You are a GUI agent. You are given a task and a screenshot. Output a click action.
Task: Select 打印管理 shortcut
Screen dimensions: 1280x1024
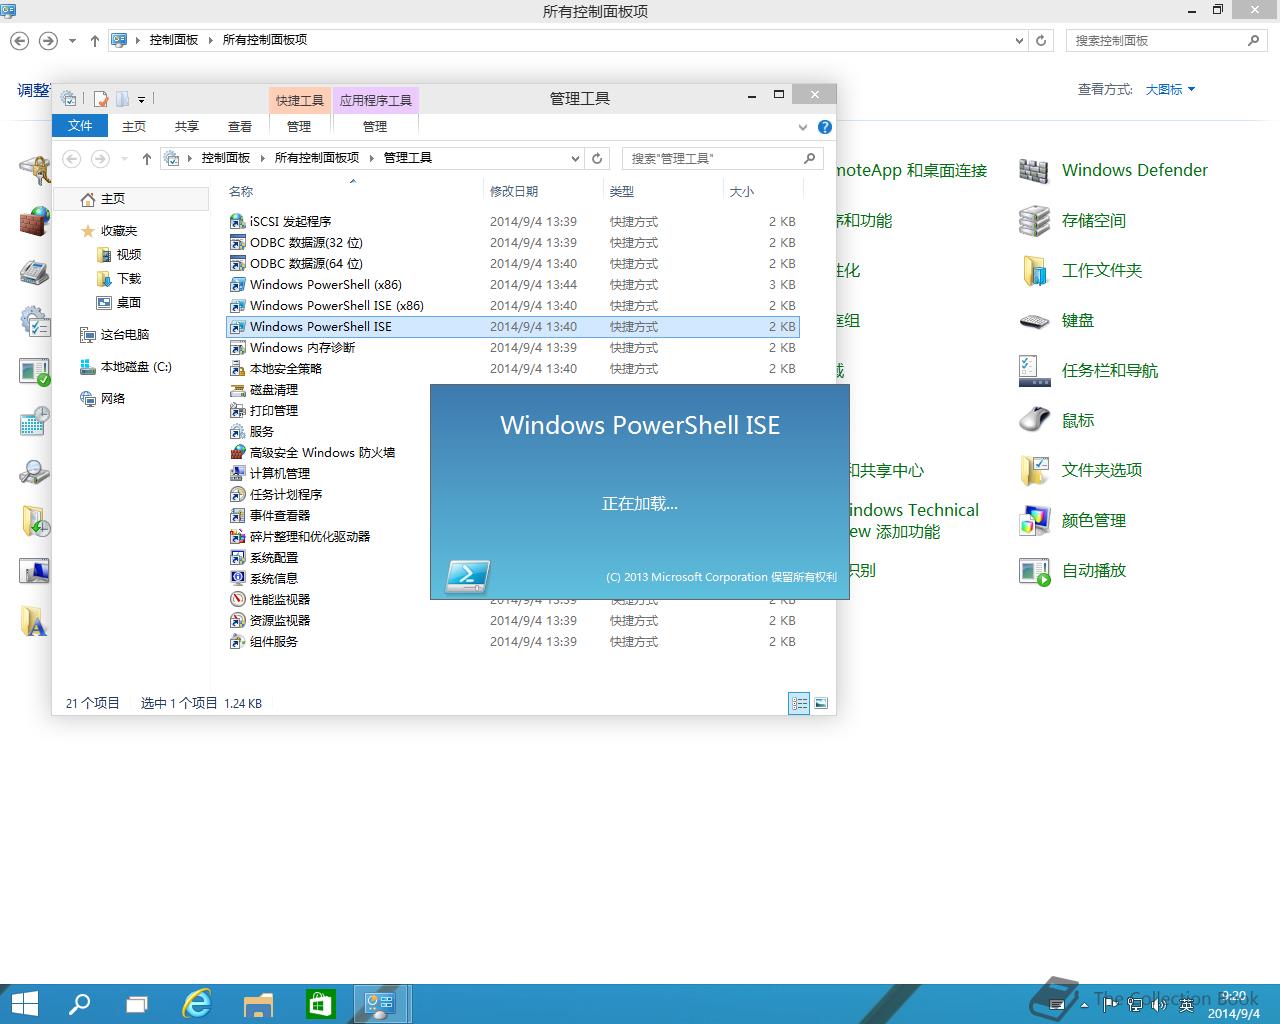coord(264,410)
